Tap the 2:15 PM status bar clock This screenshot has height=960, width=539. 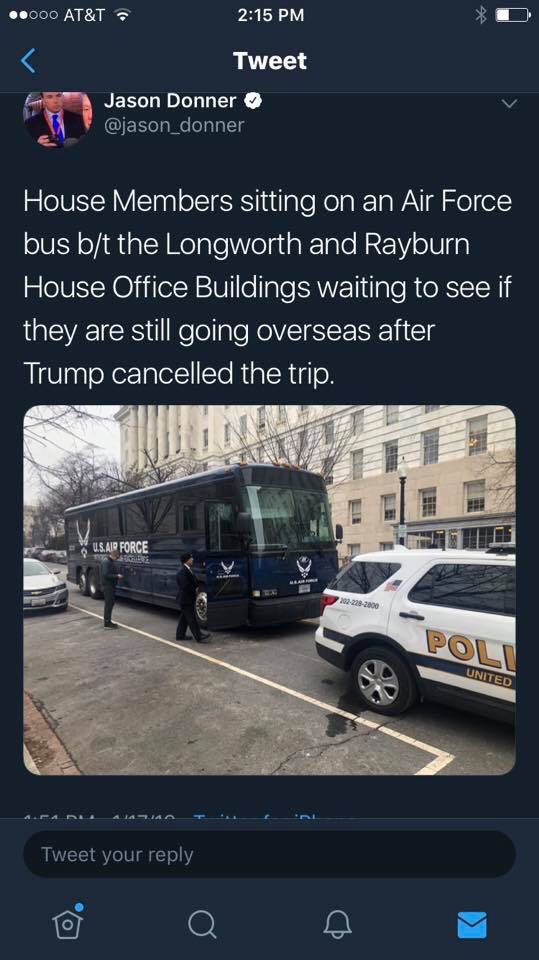tap(270, 15)
